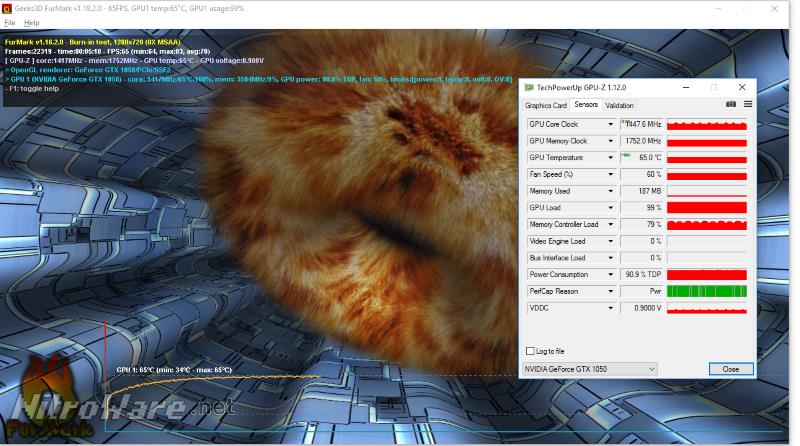The image size is (800, 446).
Task: Switch to the Validation tab
Action: point(619,105)
